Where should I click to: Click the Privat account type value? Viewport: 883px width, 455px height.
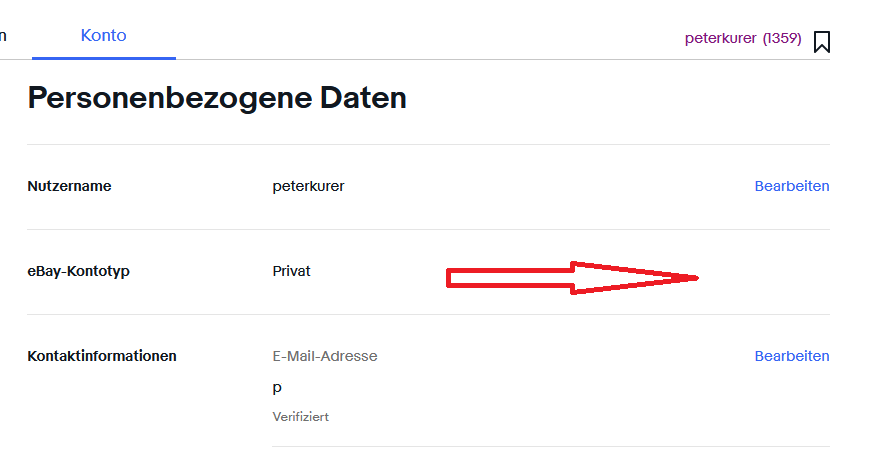click(x=291, y=271)
